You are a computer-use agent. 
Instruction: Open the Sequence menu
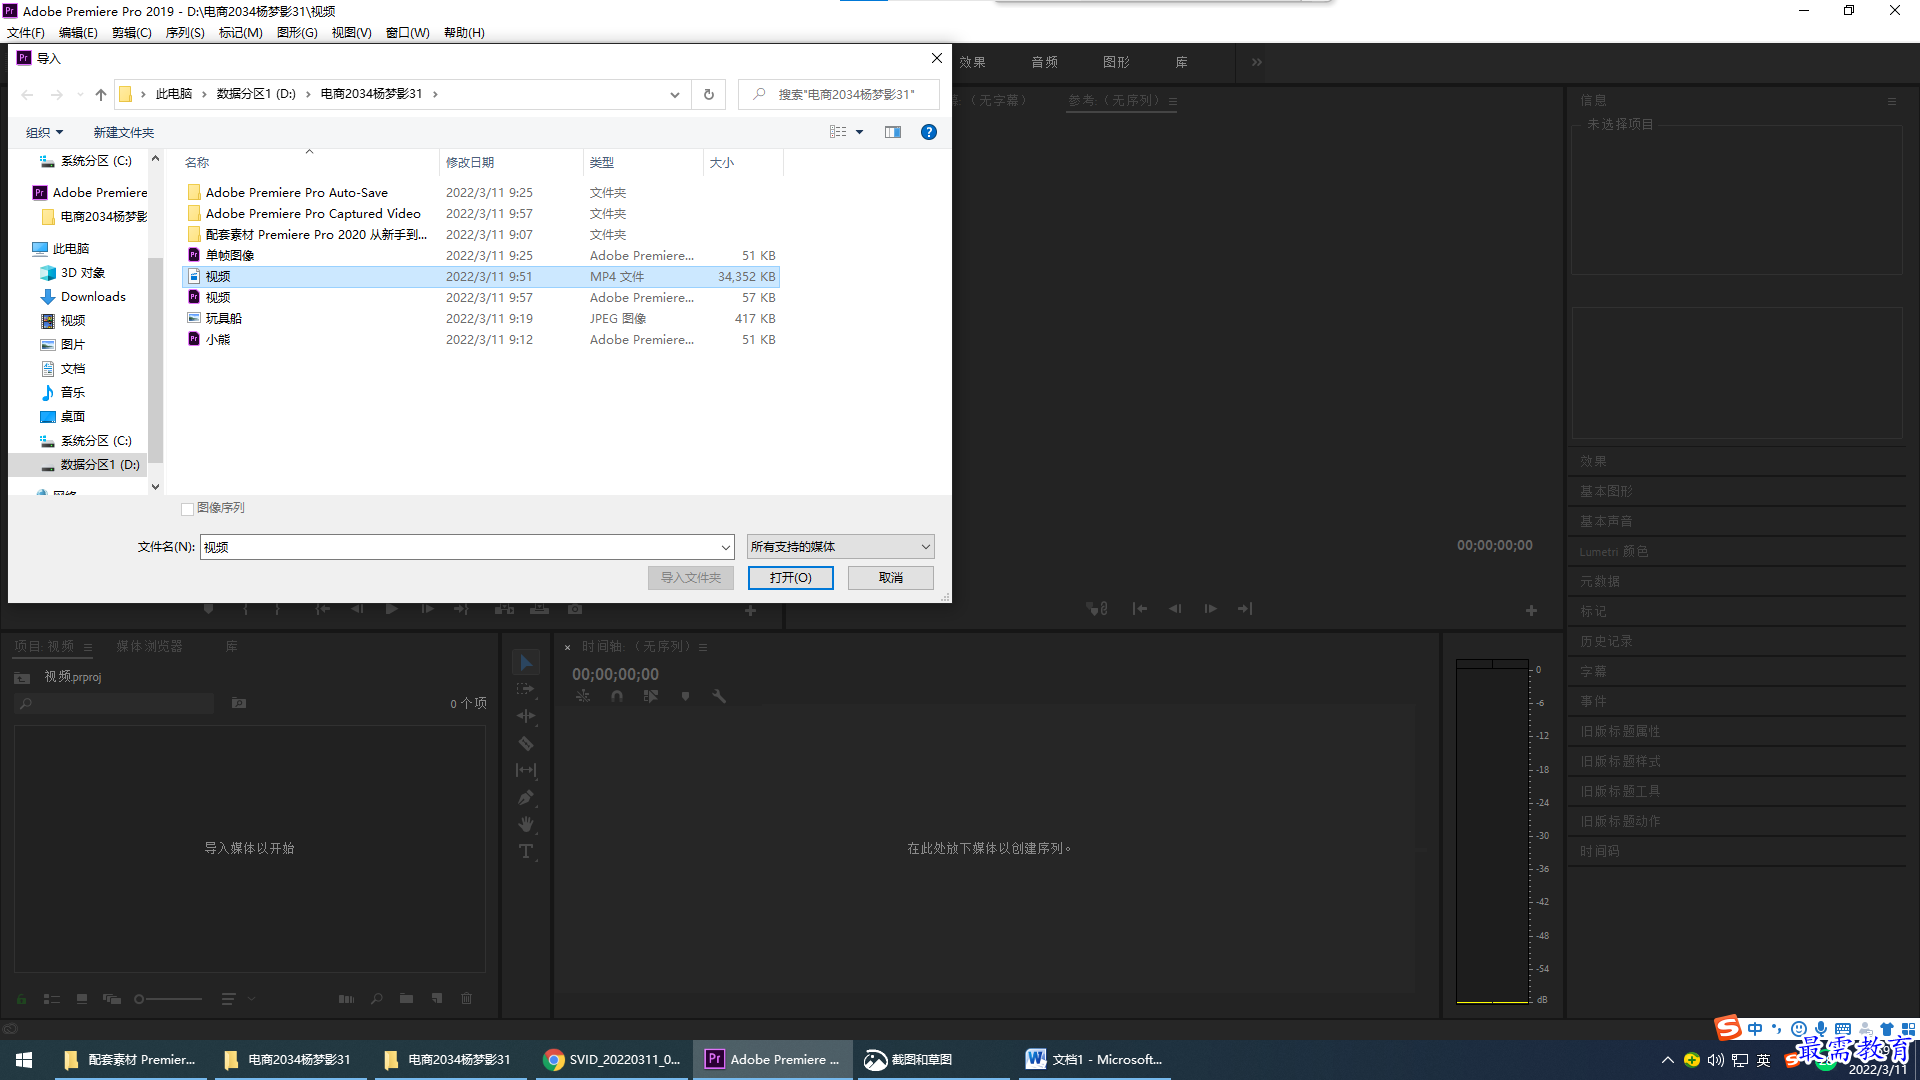click(x=185, y=32)
